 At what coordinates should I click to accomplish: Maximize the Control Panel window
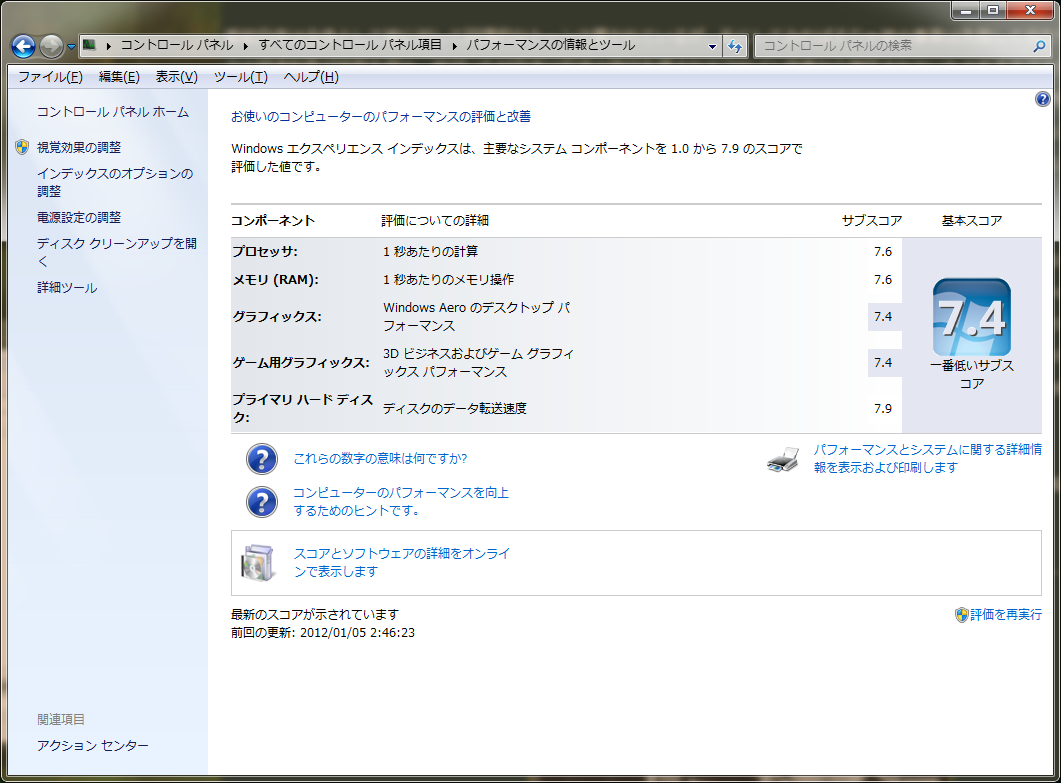pyautogui.click(x=993, y=10)
